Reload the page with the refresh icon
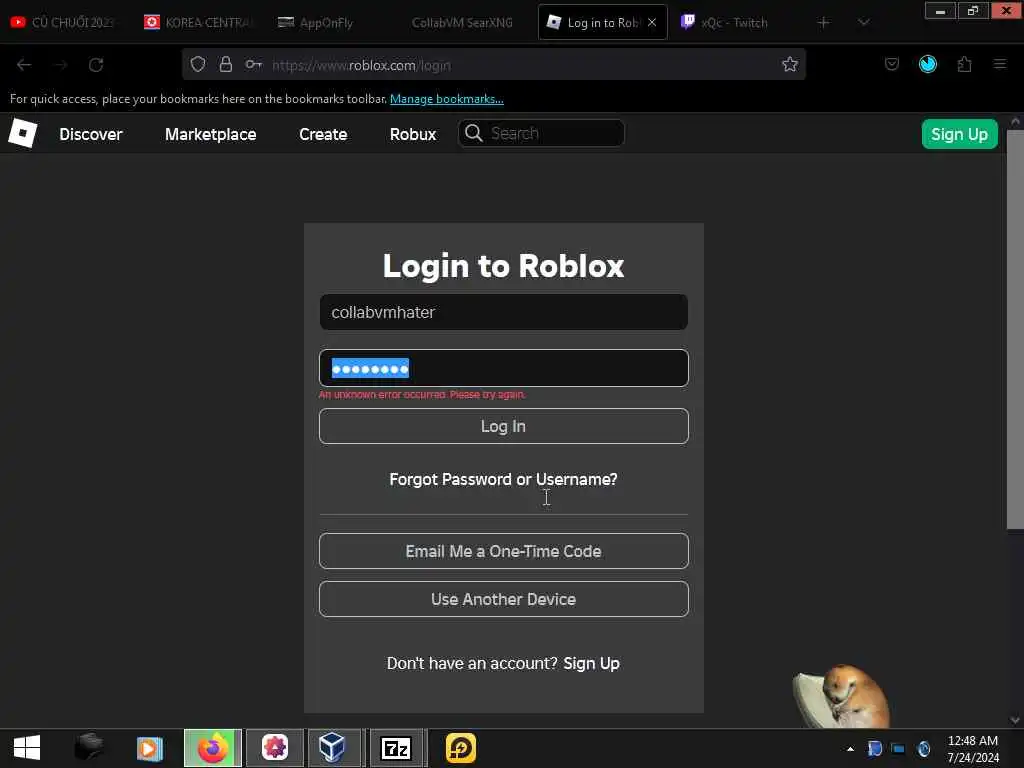 tap(96, 65)
